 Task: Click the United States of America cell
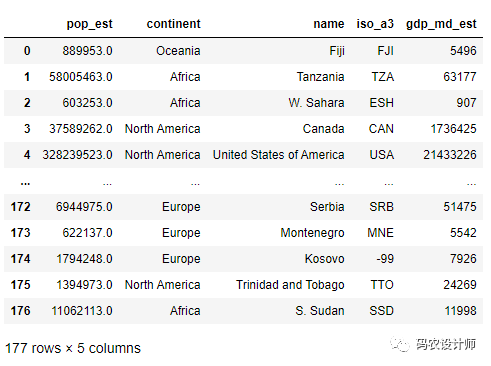[x=278, y=155]
